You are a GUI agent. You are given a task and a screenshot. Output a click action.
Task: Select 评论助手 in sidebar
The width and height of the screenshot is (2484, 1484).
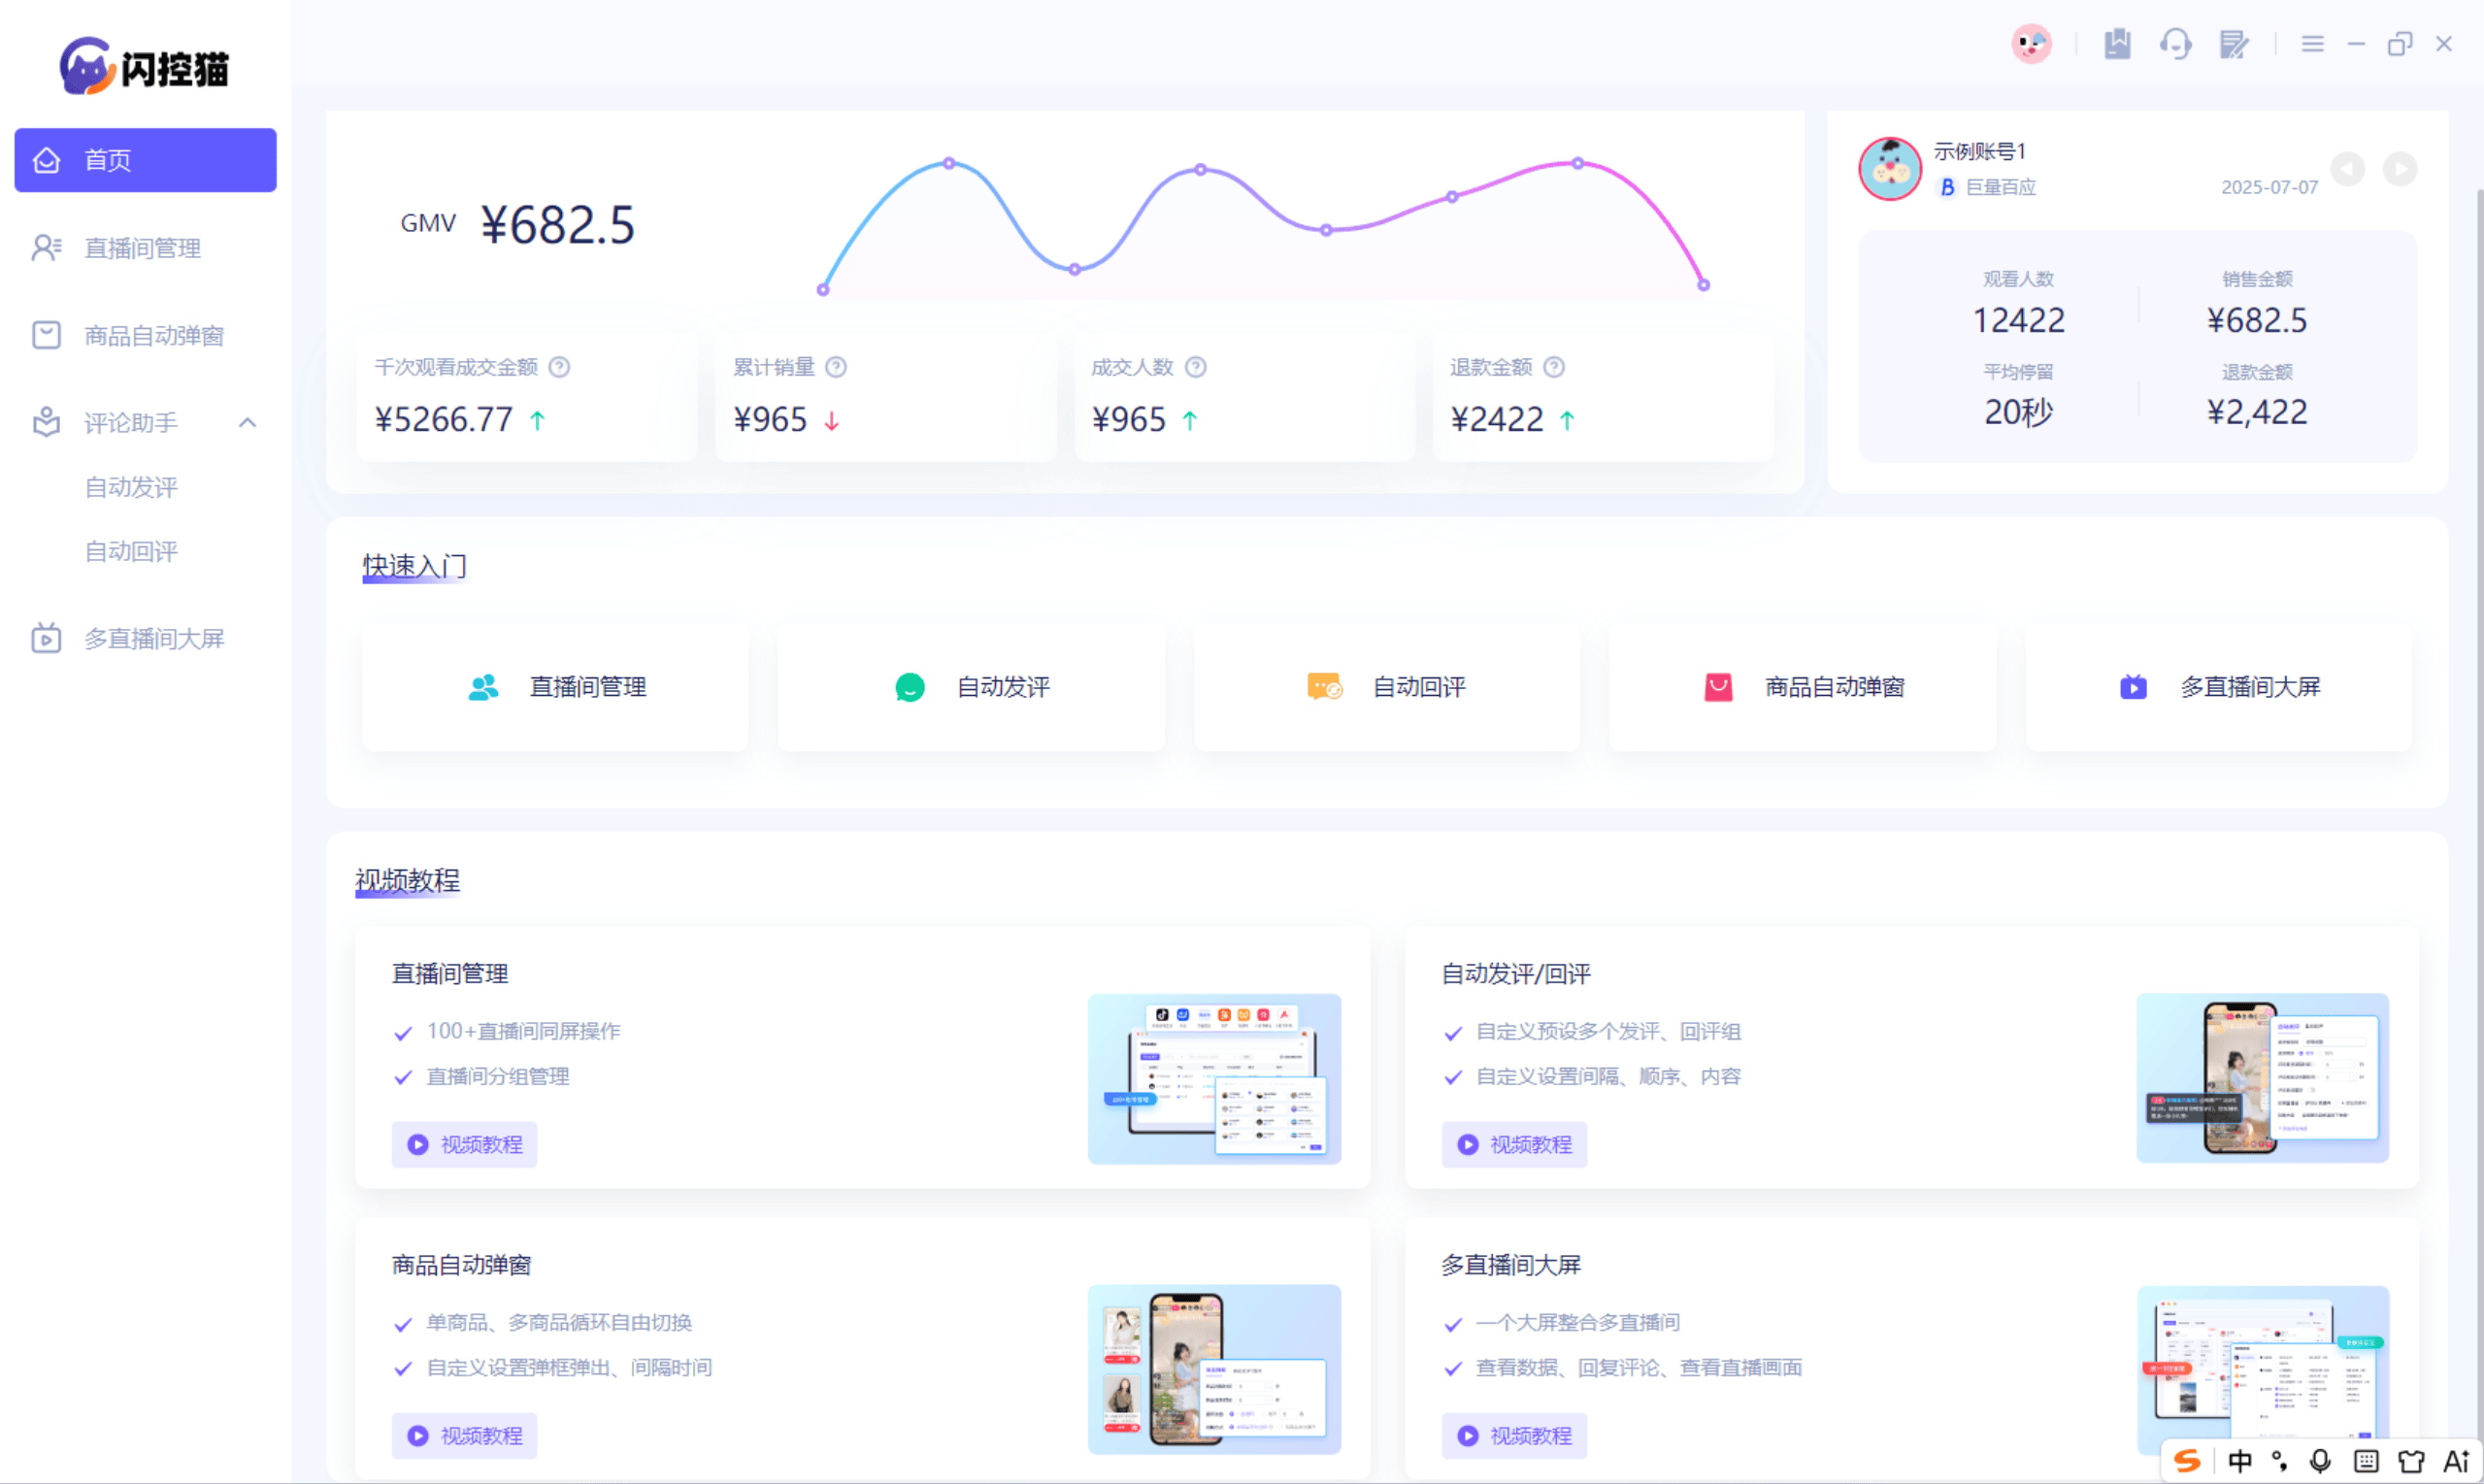(130, 423)
